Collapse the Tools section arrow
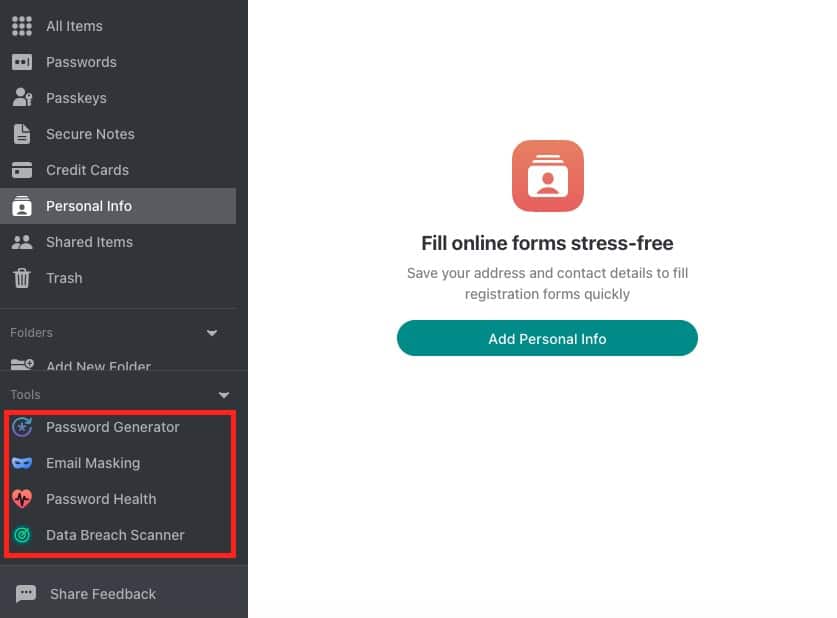Image resolution: width=837 pixels, height=618 pixels. [224, 395]
